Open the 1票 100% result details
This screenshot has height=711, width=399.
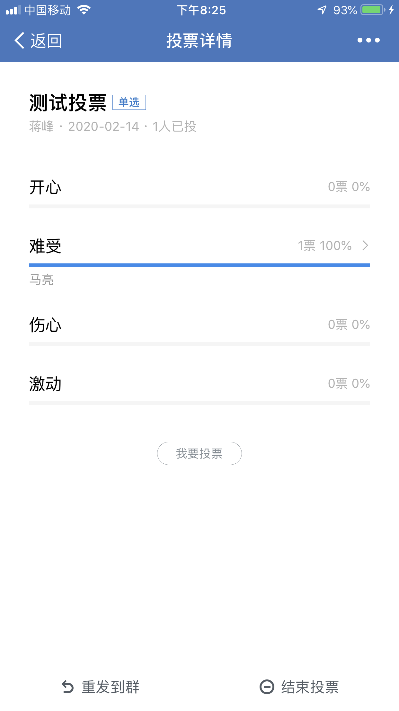click(x=325, y=246)
